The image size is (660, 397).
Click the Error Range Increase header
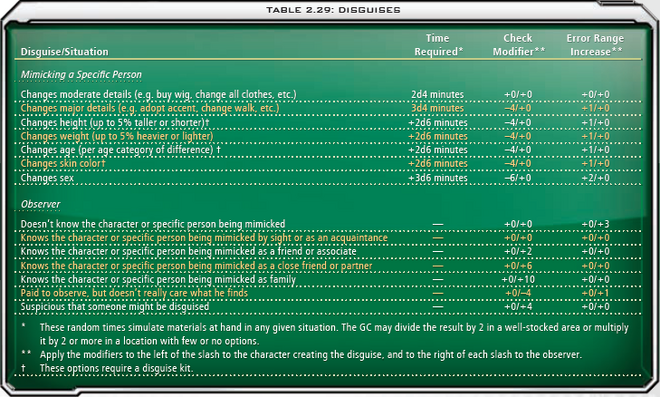click(595, 45)
